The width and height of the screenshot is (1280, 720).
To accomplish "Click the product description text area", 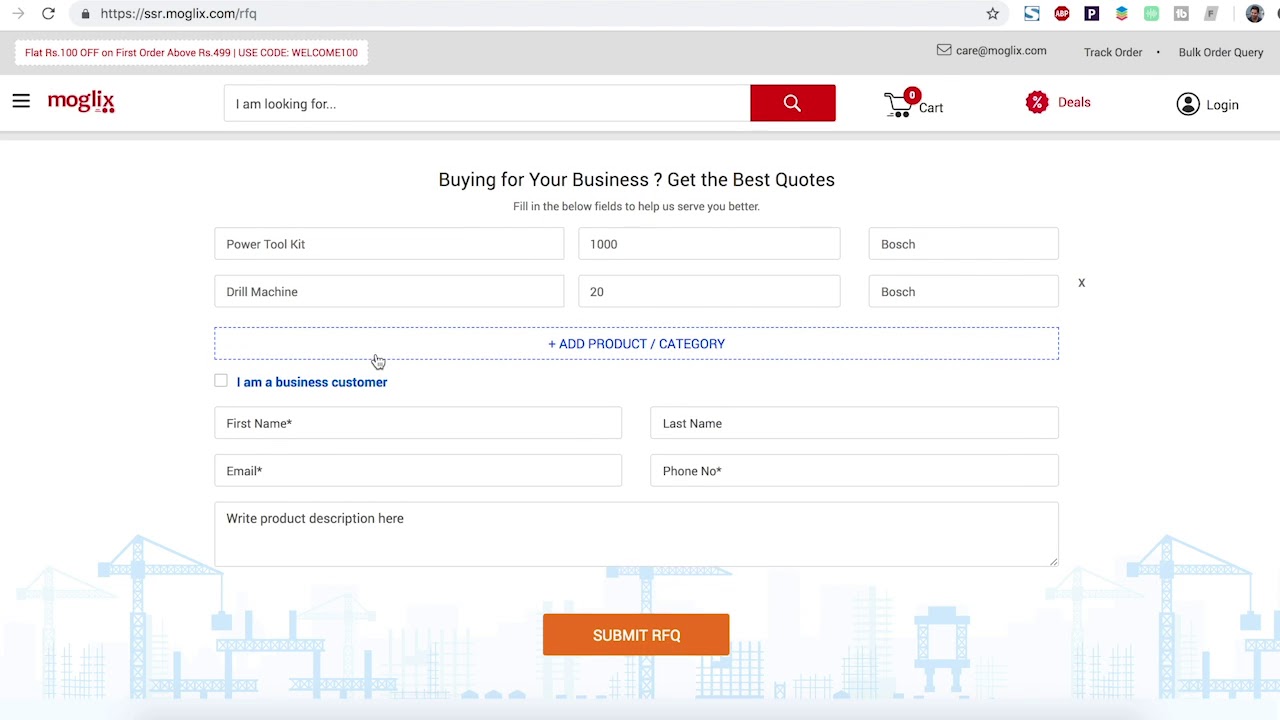I will point(636,534).
